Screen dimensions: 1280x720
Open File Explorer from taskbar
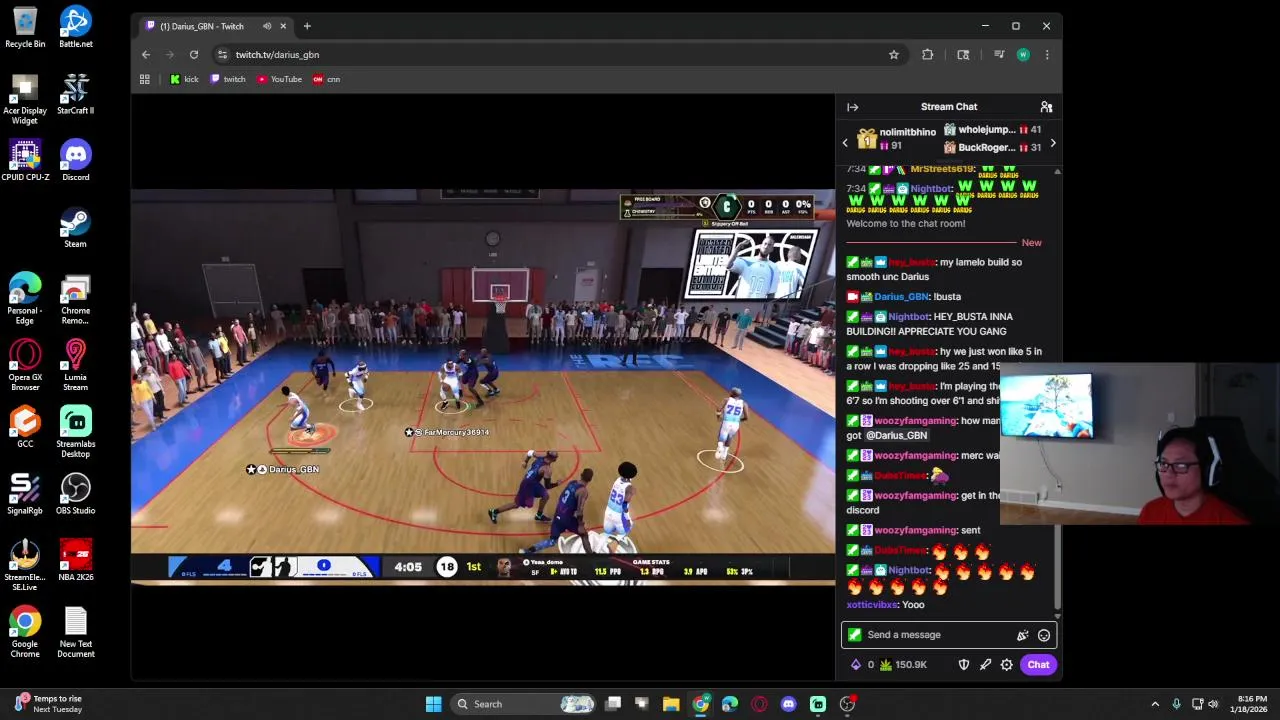coord(671,704)
